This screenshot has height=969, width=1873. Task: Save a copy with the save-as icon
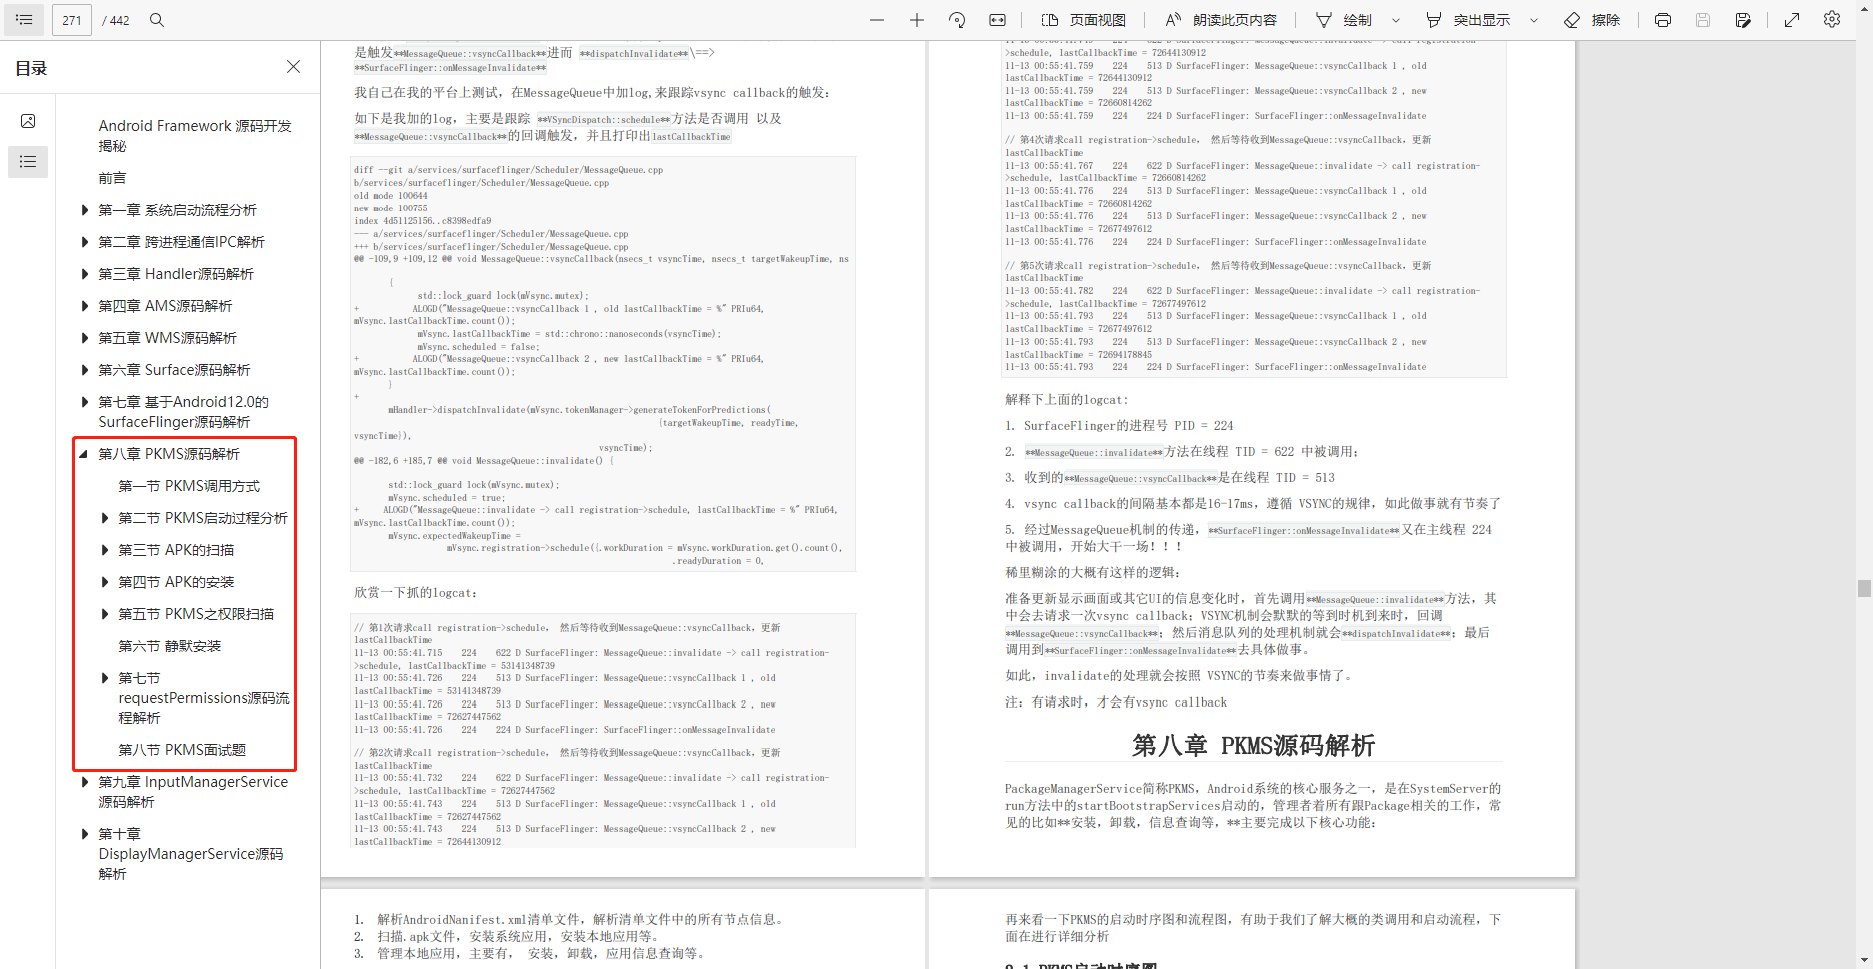click(1743, 19)
